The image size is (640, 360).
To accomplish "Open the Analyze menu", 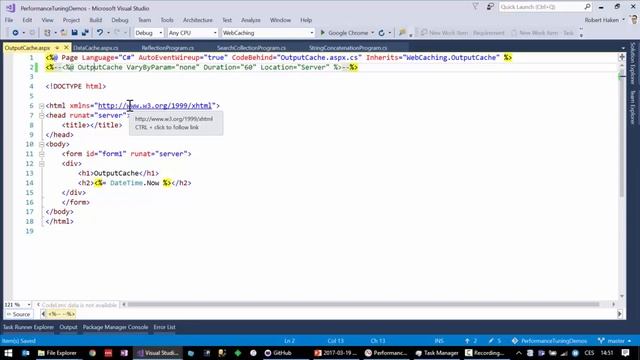I will 251,20.
